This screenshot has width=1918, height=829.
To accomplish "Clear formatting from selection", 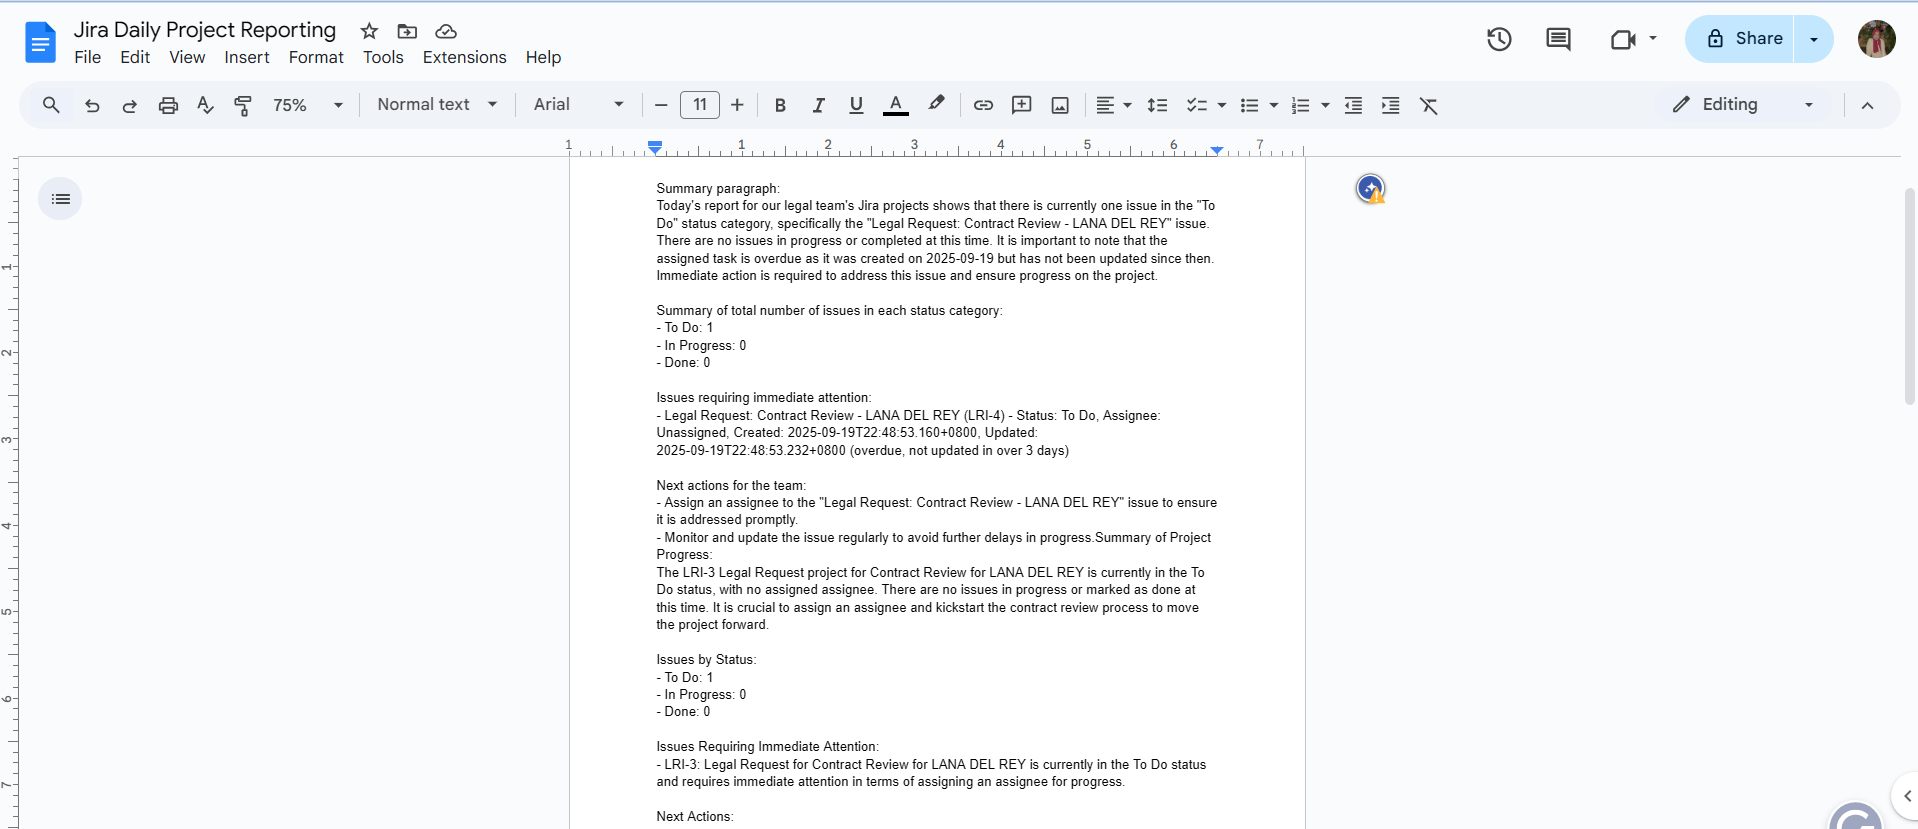I will pyautogui.click(x=1429, y=105).
